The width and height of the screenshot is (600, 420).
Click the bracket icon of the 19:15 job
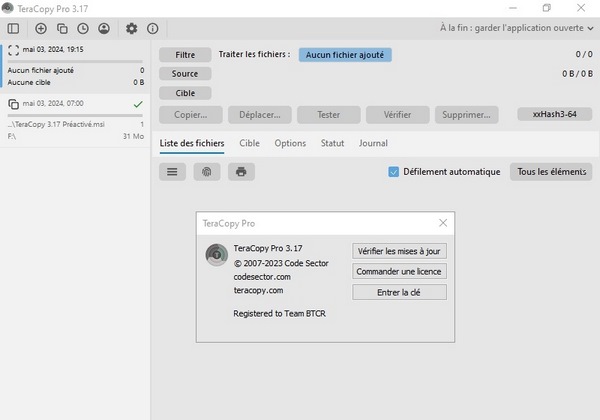tap(13, 50)
